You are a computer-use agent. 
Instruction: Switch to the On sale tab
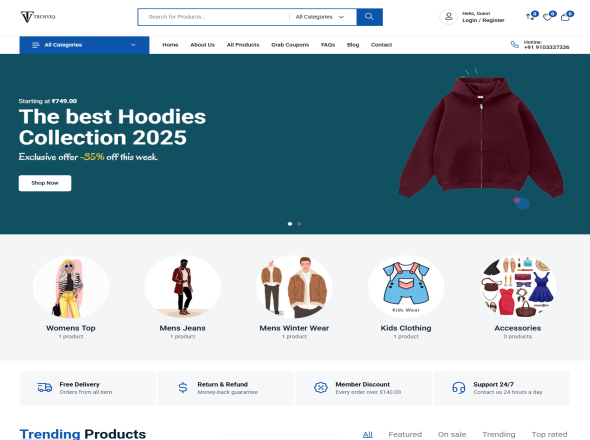pyautogui.click(x=452, y=434)
